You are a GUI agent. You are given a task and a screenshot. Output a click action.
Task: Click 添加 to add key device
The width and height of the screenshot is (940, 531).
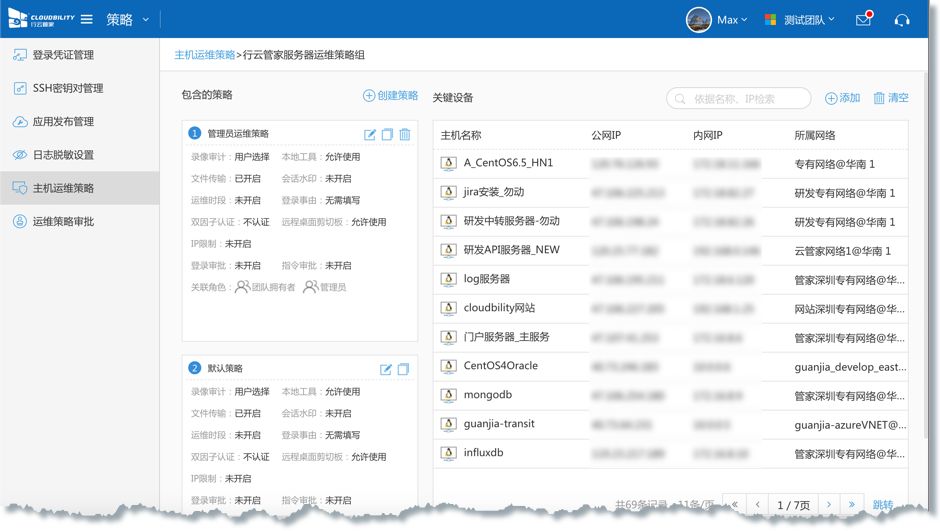pyautogui.click(x=842, y=98)
